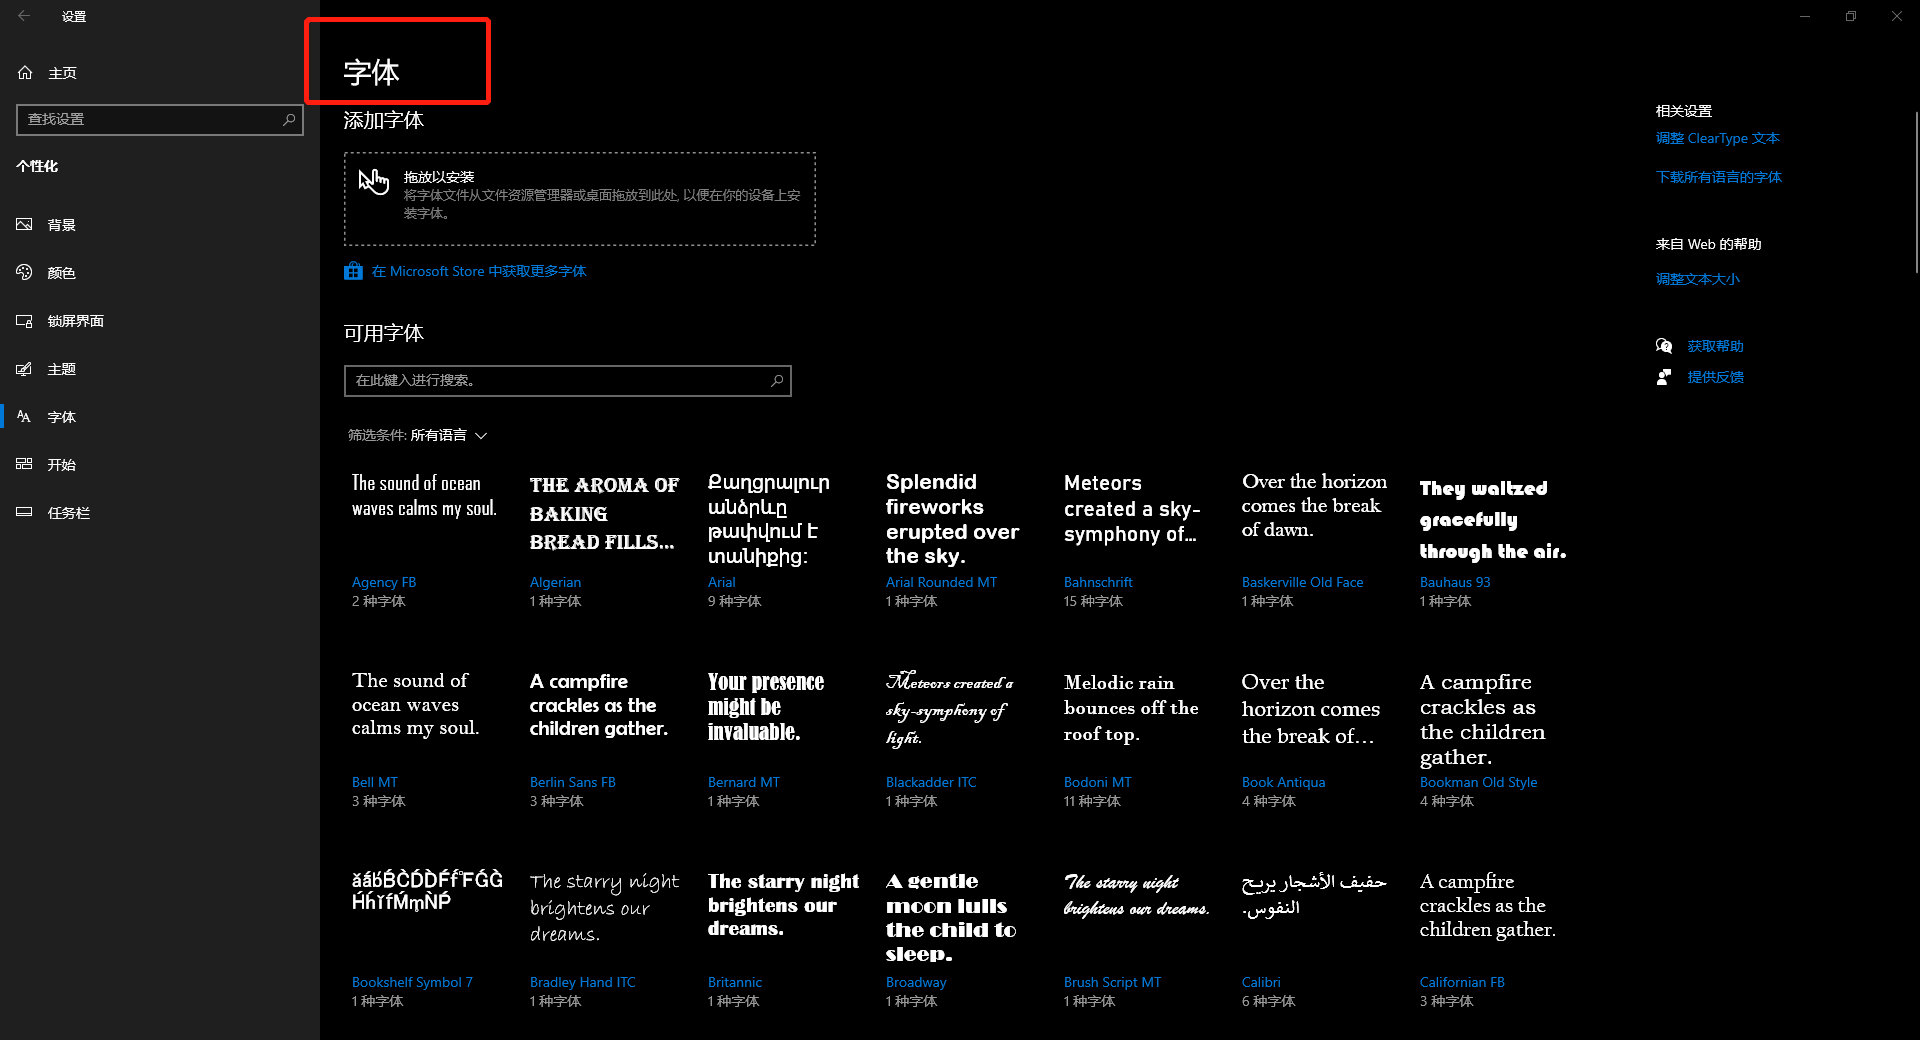Click the 获取帮助 chat bubble icon
This screenshot has height=1040, width=1920.
1664,346
